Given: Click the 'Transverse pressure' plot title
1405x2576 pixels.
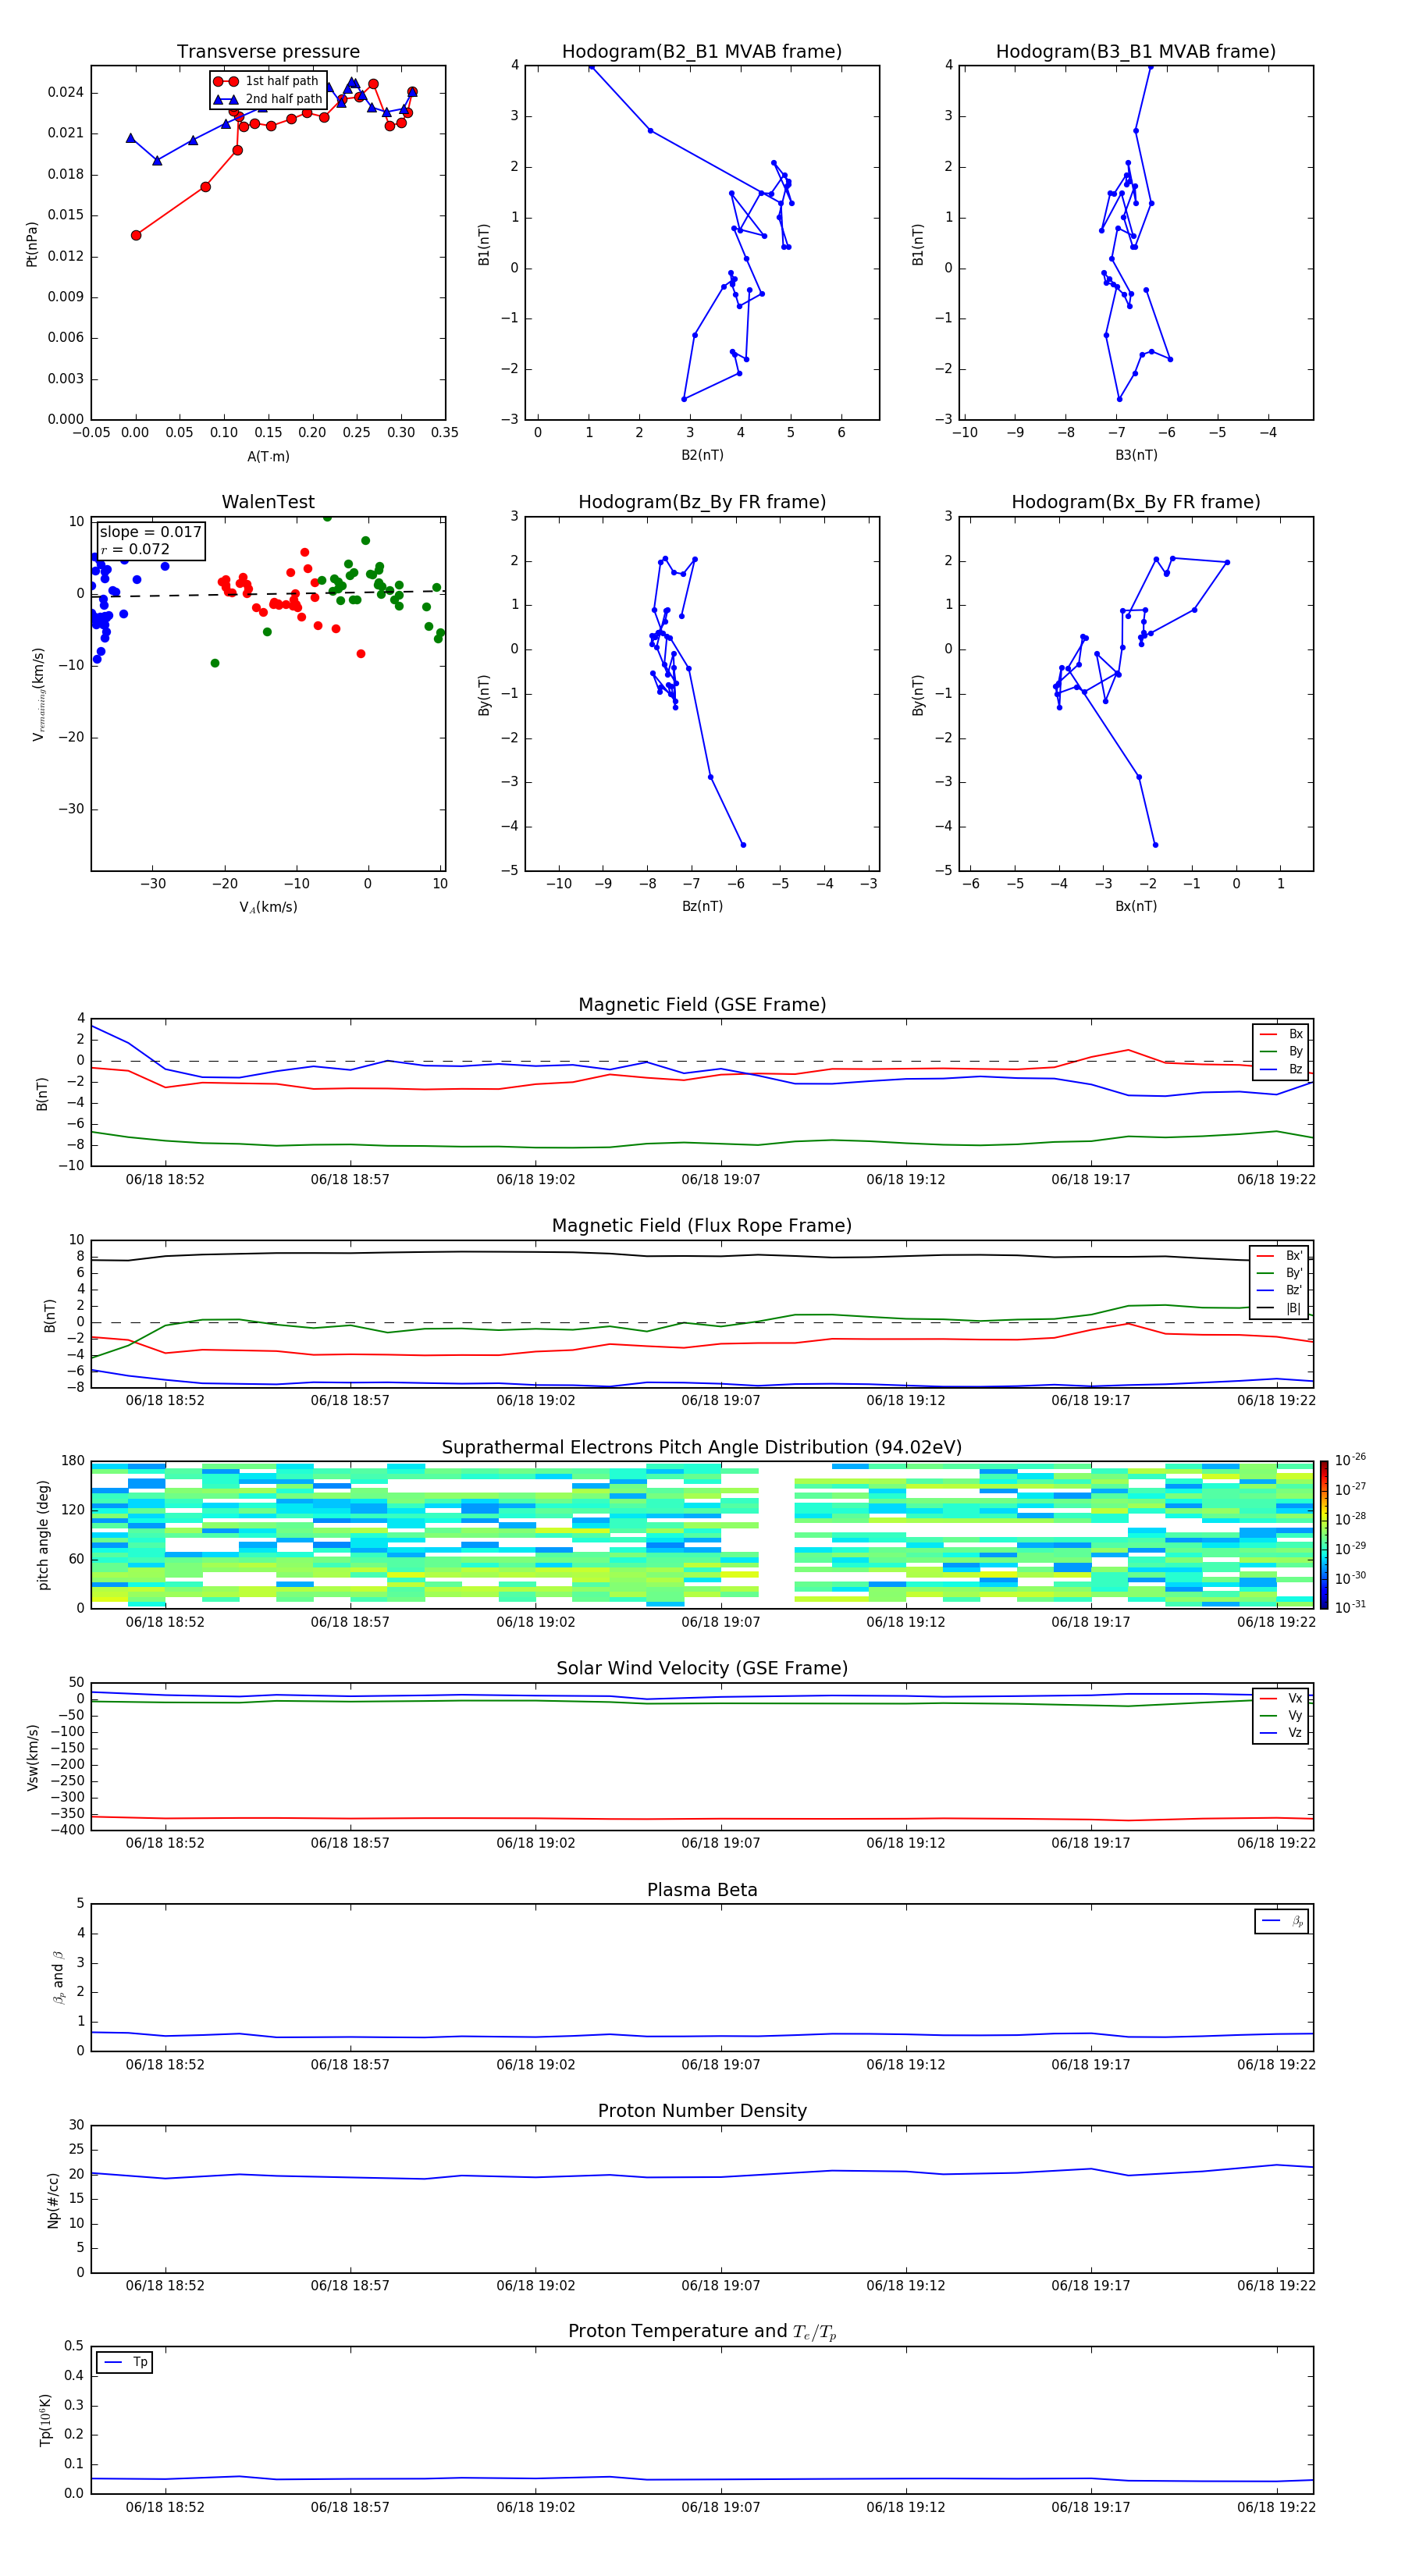Looking at the screenshot, I should pyautogui.click(x=268, y=51).
